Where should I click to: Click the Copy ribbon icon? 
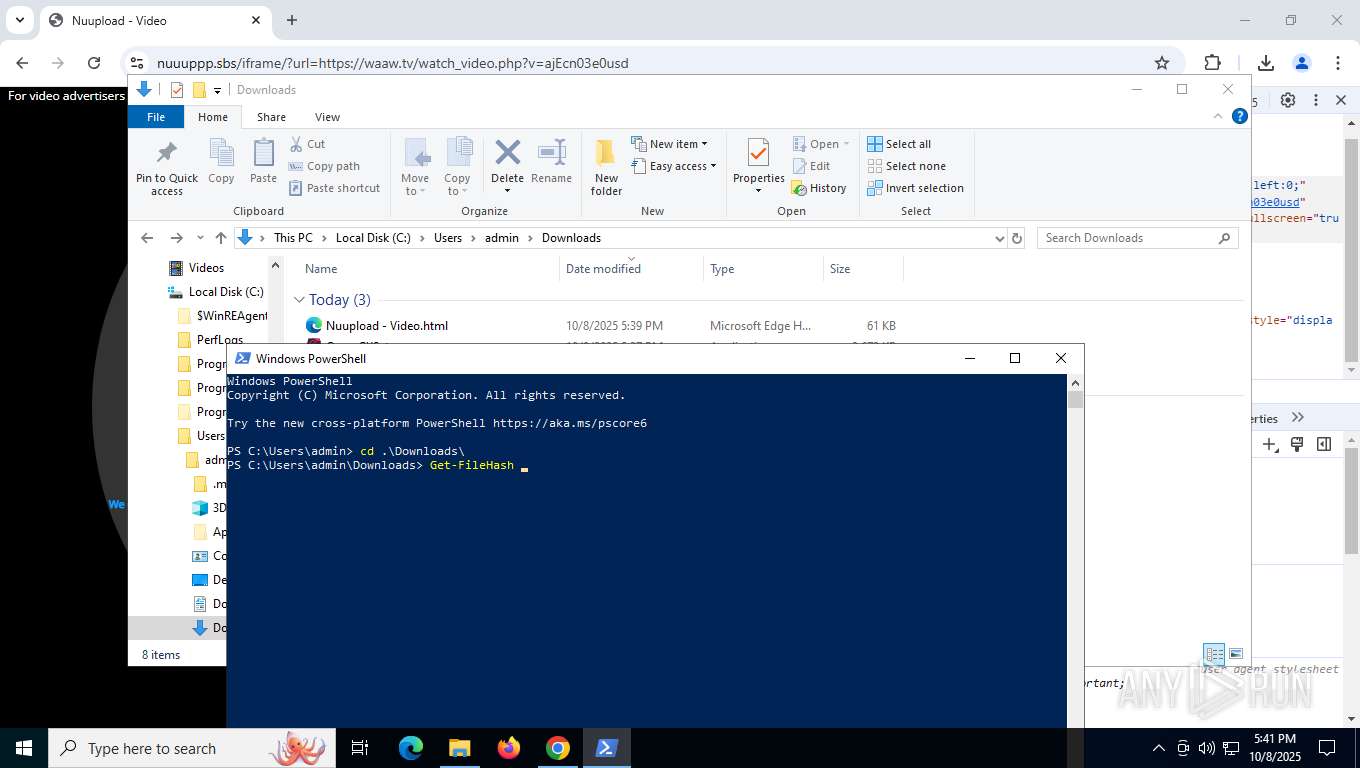(x=221, y=153)
